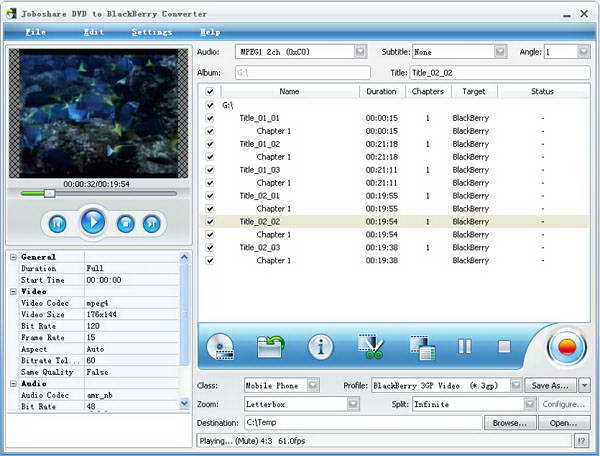Collapse the General section in properties
The height and width of the screenshot is (456, 600).
pos(14,257)
